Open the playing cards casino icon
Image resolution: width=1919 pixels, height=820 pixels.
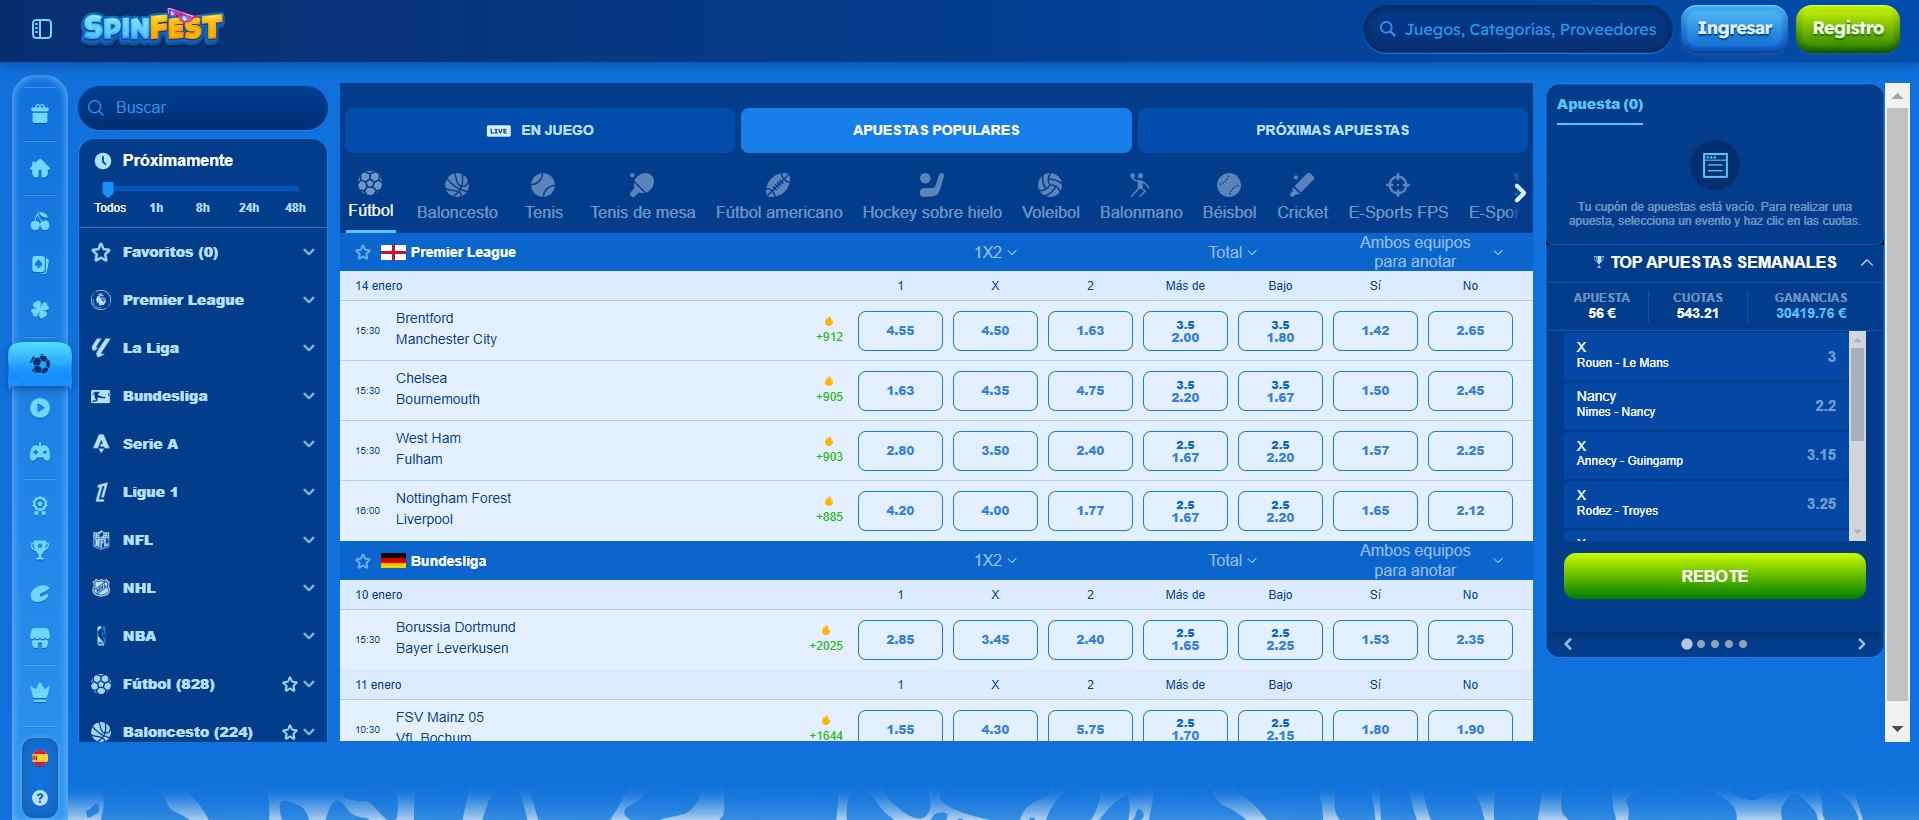[x=40, y=265]
